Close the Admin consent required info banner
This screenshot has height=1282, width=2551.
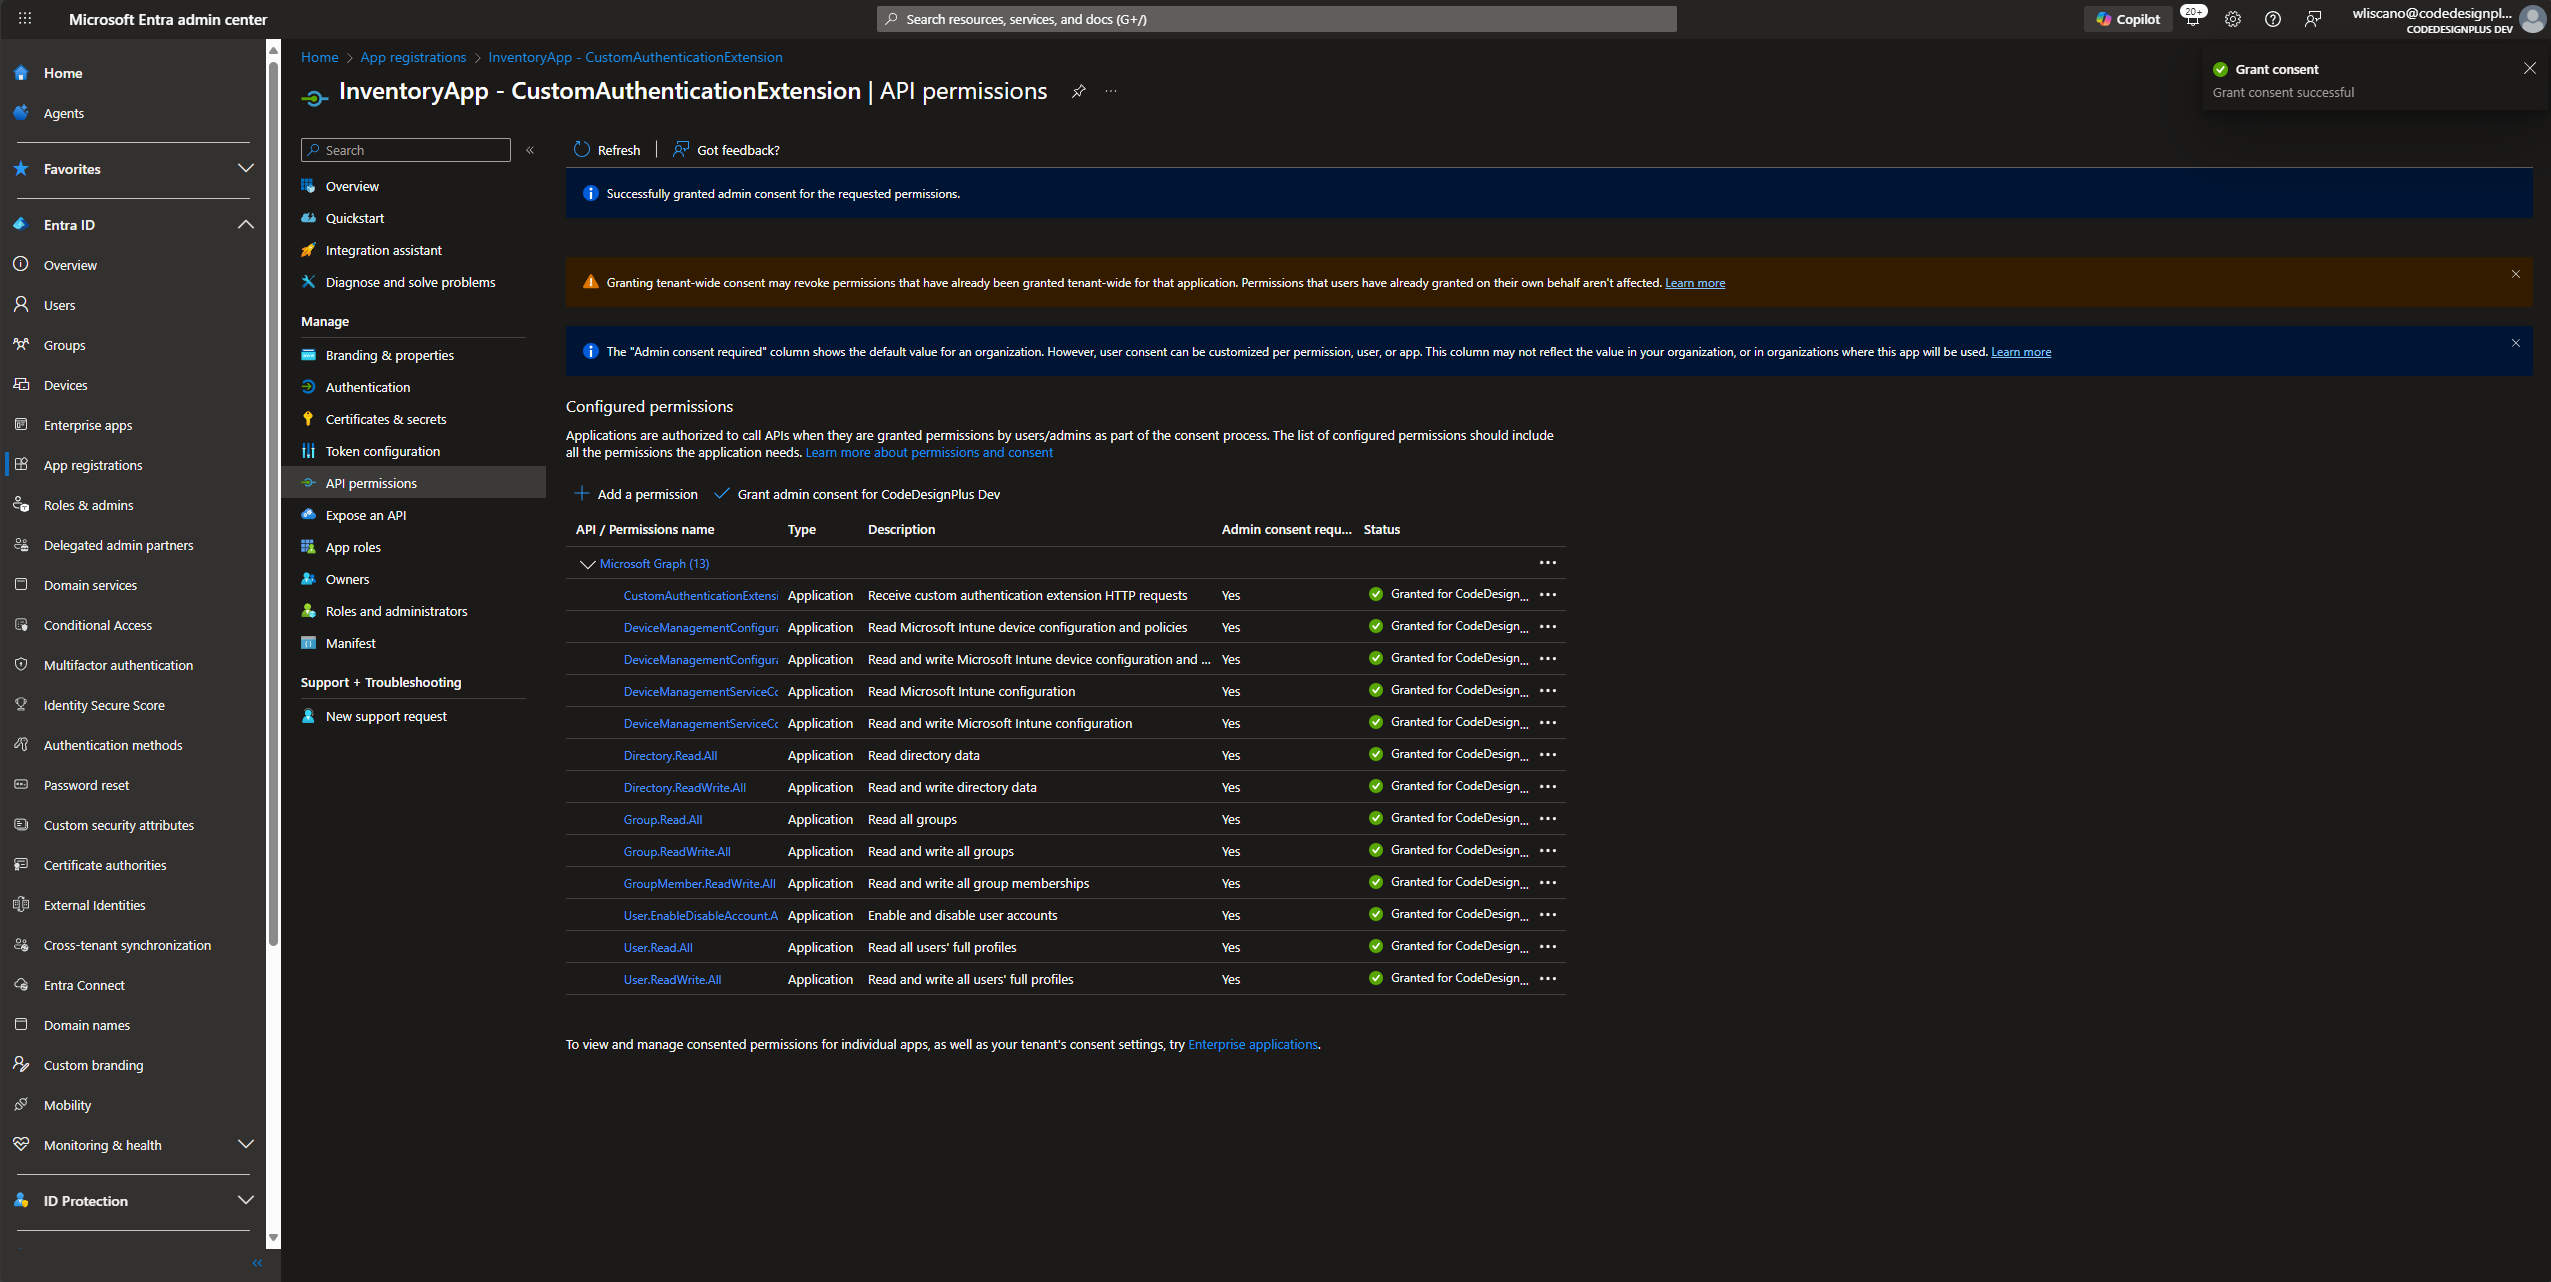coord(2516,343)
